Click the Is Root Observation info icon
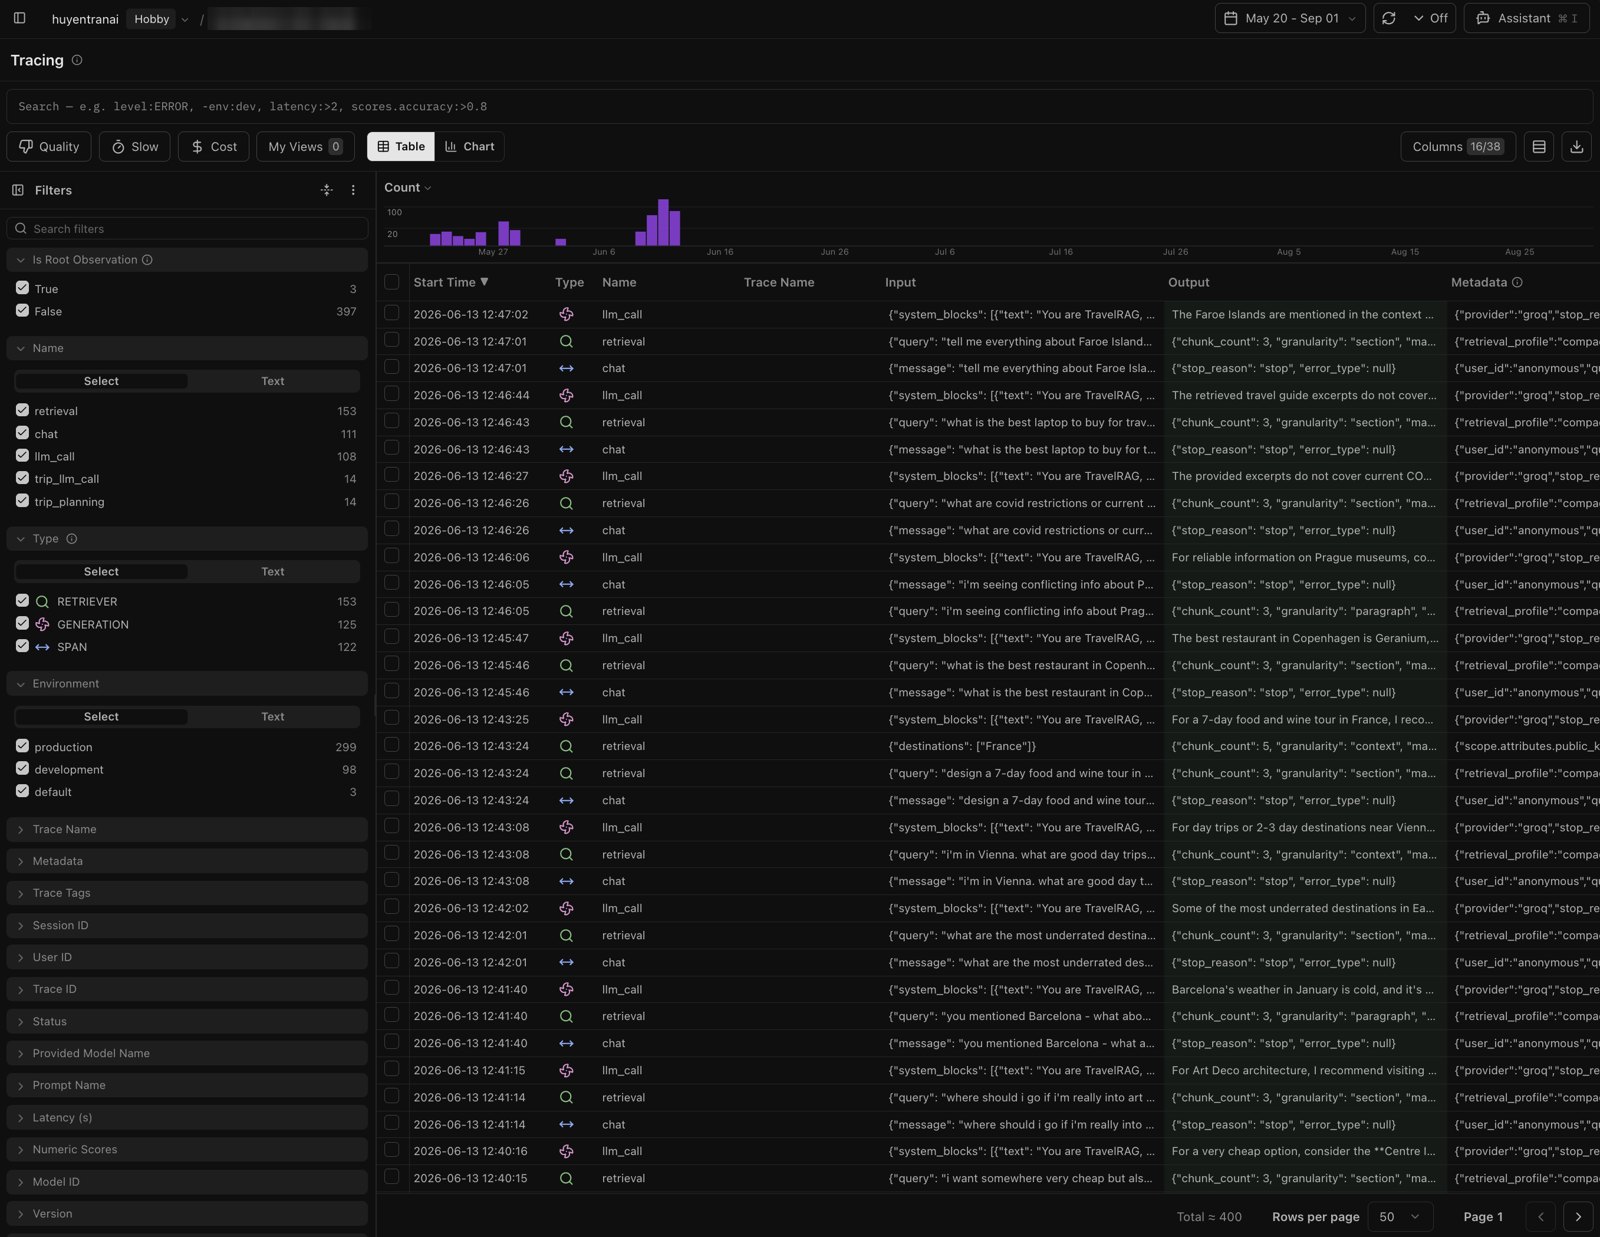This screenshot has width=1600, height=1237. pos(147,260)
